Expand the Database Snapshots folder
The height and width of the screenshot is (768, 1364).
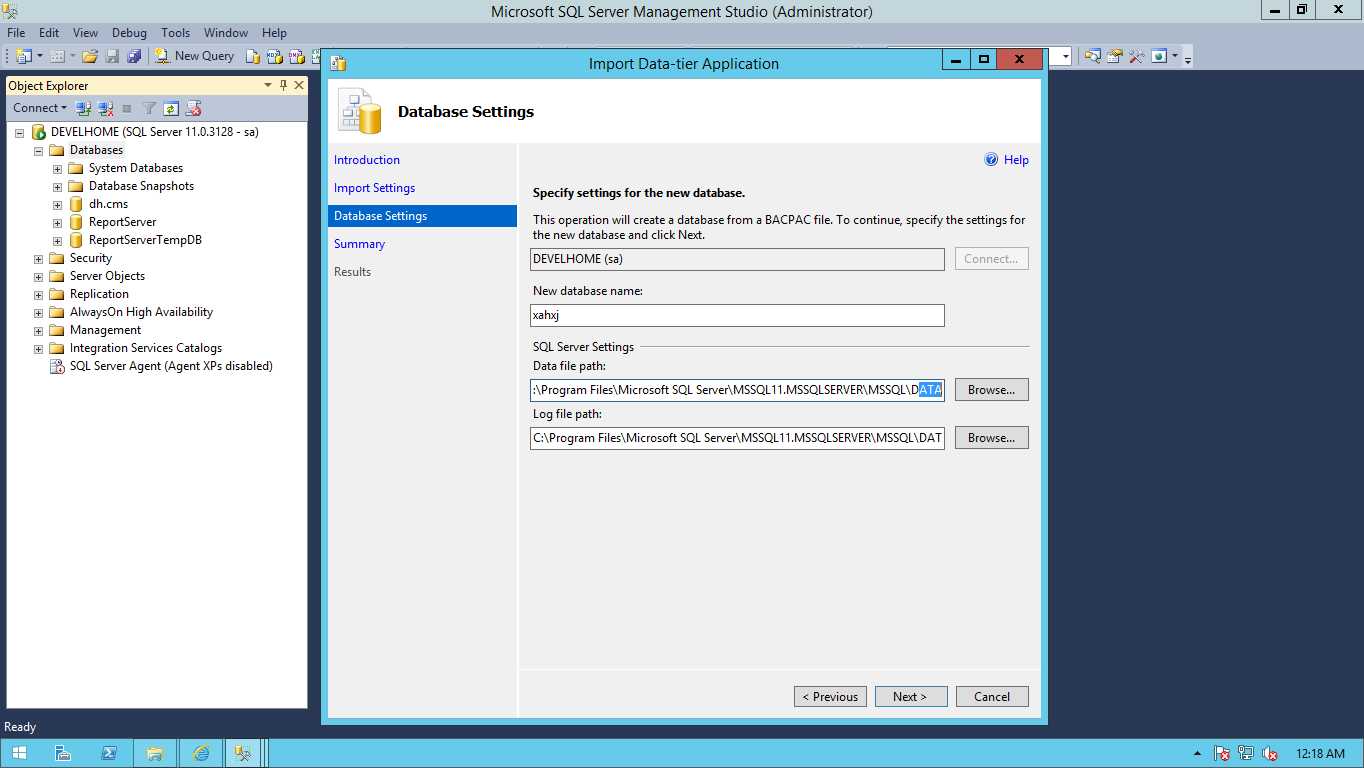coord(57,186)
